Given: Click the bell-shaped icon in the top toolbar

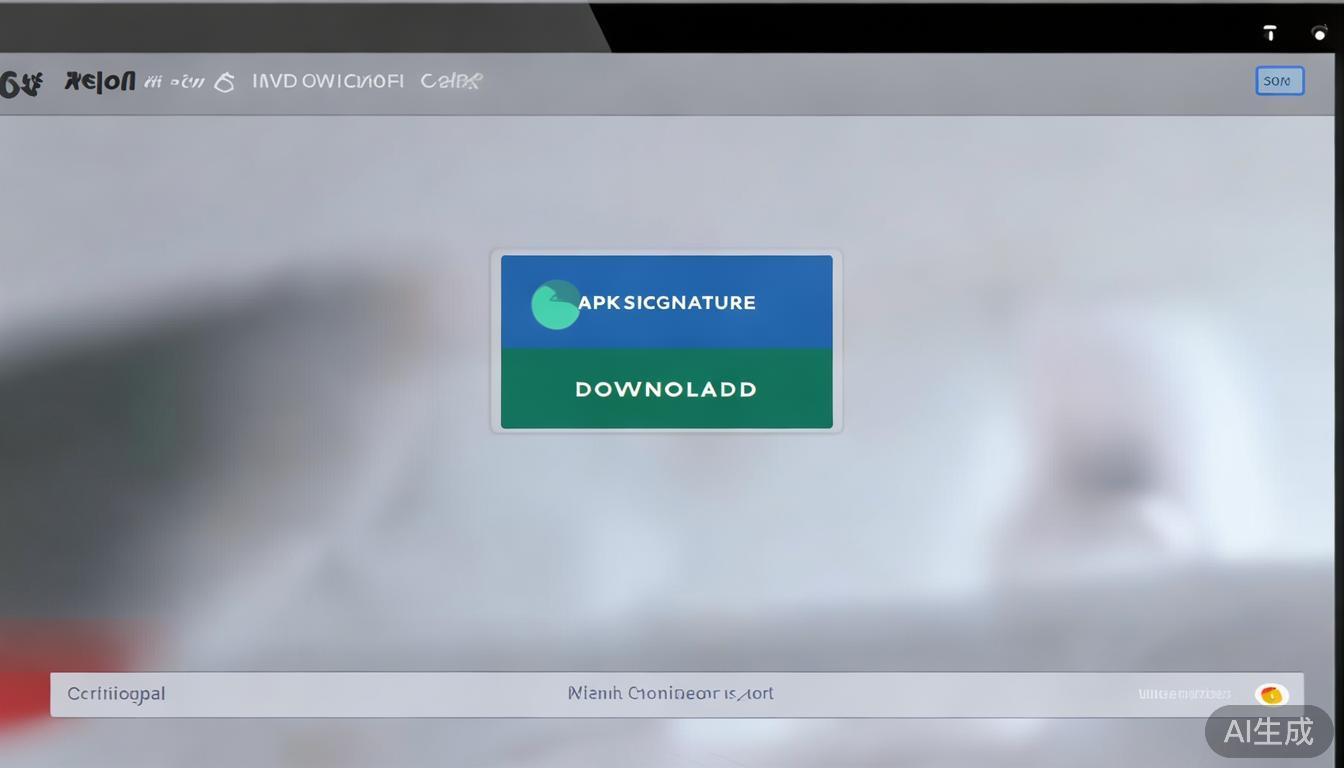Looking at the screenshot, I should 225,83.
